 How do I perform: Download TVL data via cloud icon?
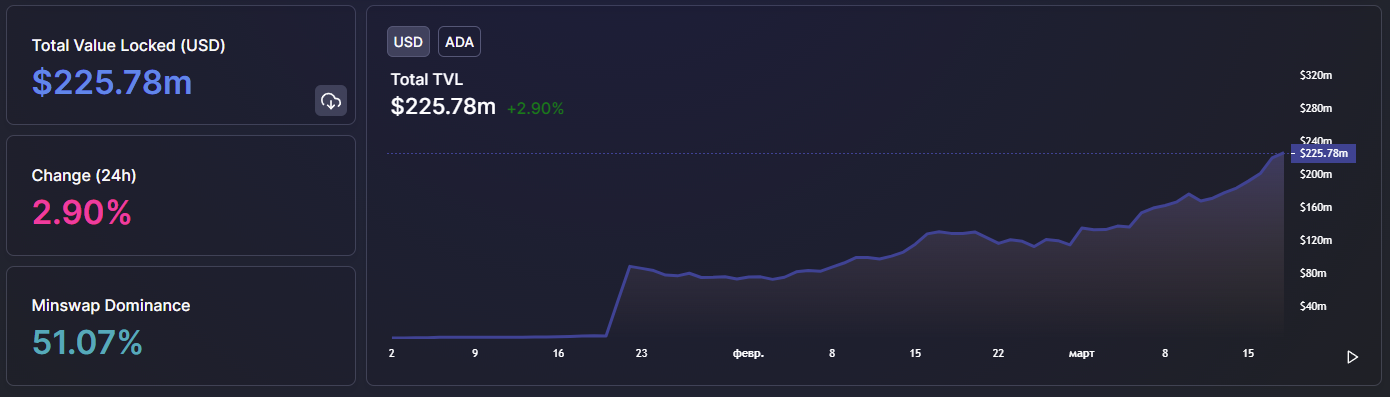pyautogui.click(x=331, y=101)
